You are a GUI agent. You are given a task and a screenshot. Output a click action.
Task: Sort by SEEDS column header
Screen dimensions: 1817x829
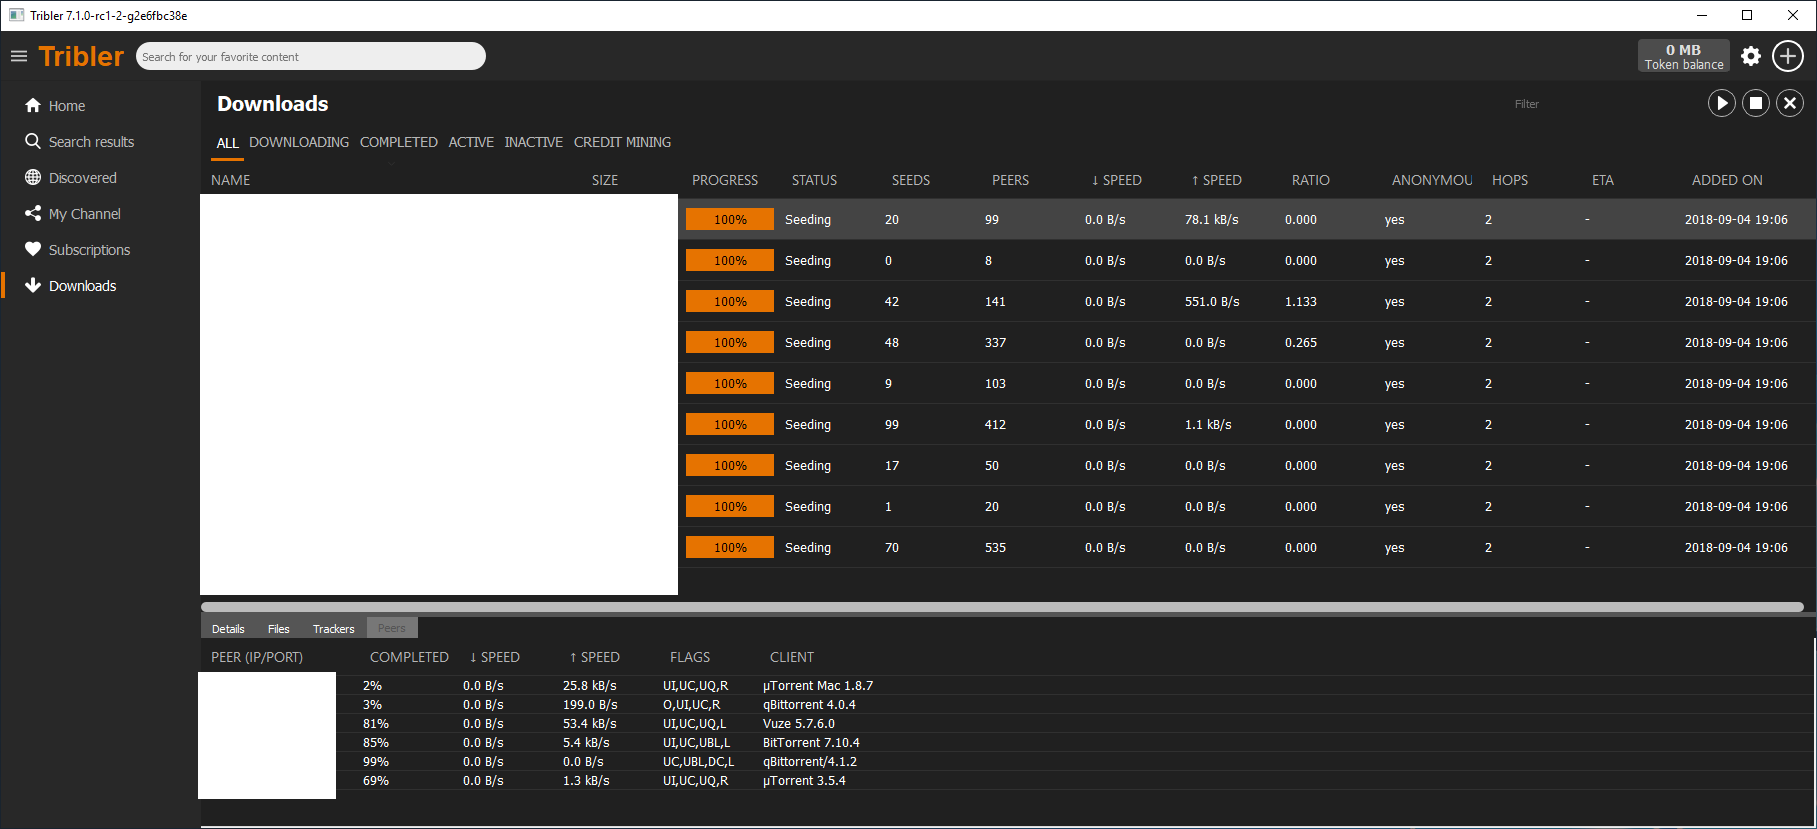(x=911, y=180)
